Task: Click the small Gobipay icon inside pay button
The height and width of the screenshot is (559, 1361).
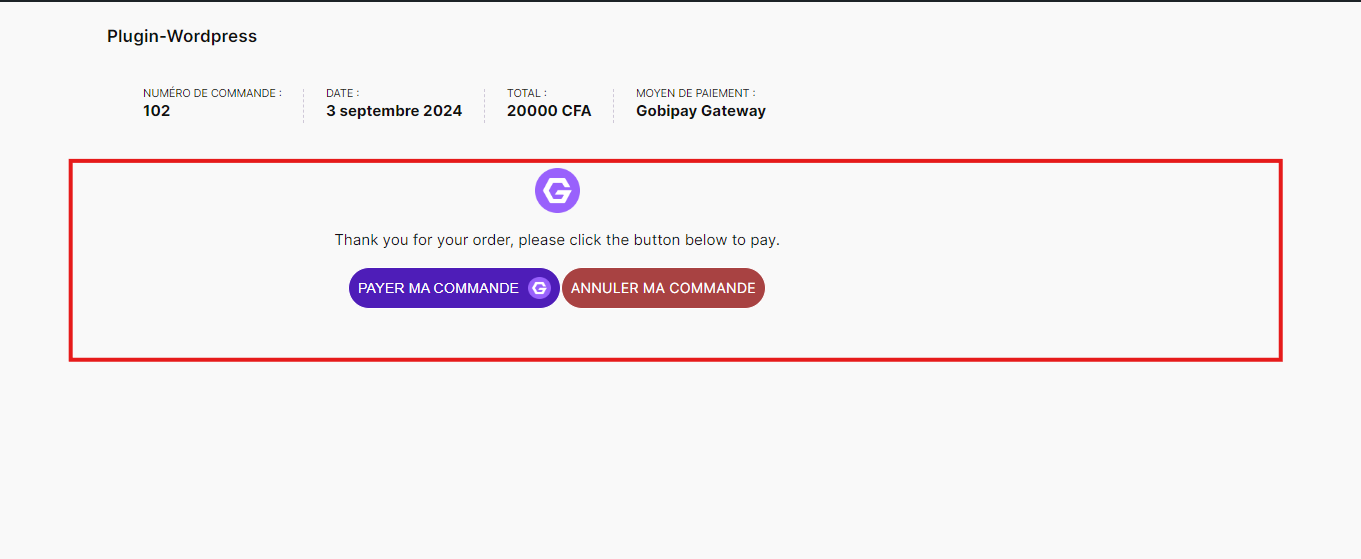Action: tap(540, 288)
